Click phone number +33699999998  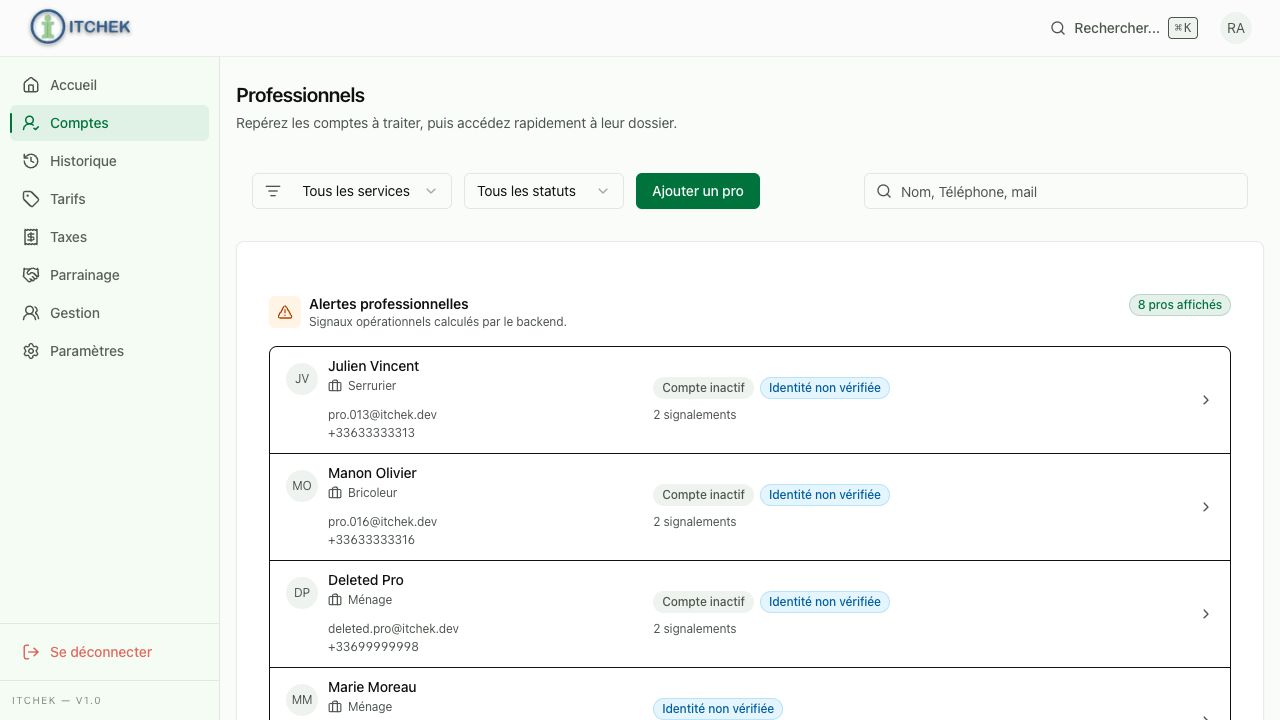[373, 647]
